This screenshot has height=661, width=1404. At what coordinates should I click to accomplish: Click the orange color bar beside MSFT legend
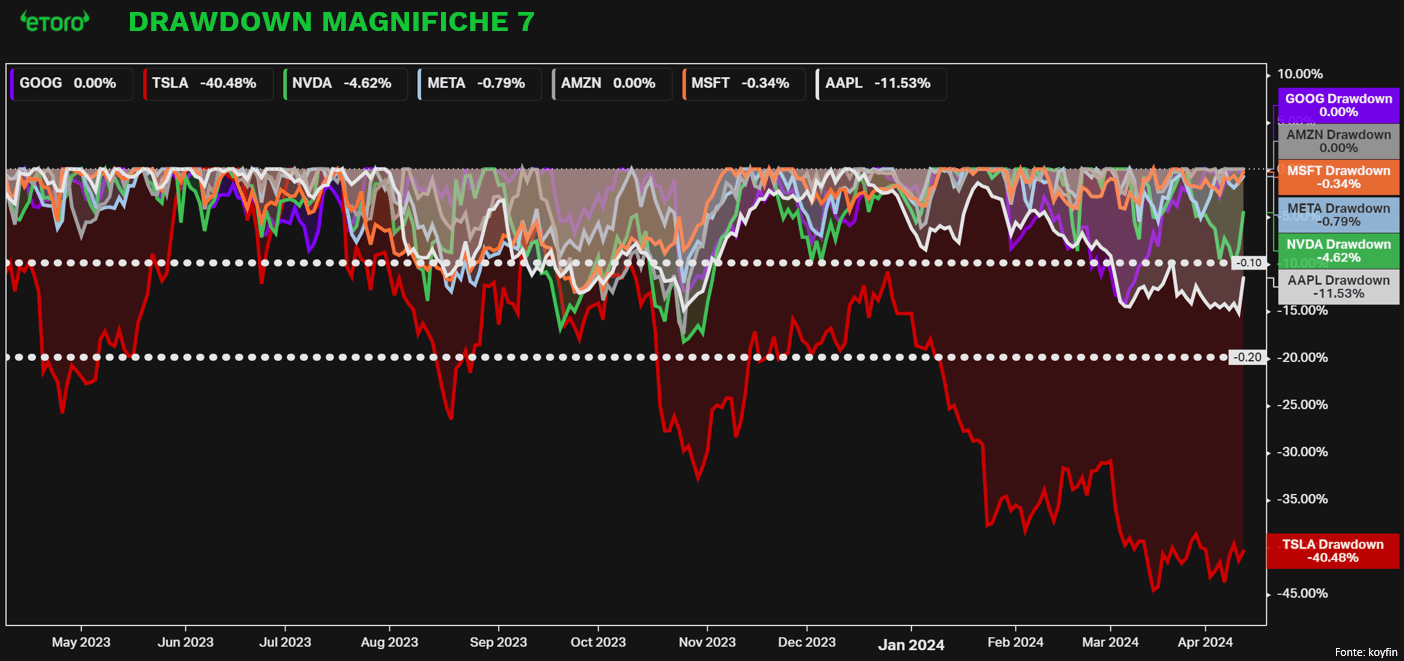[685, 83]
